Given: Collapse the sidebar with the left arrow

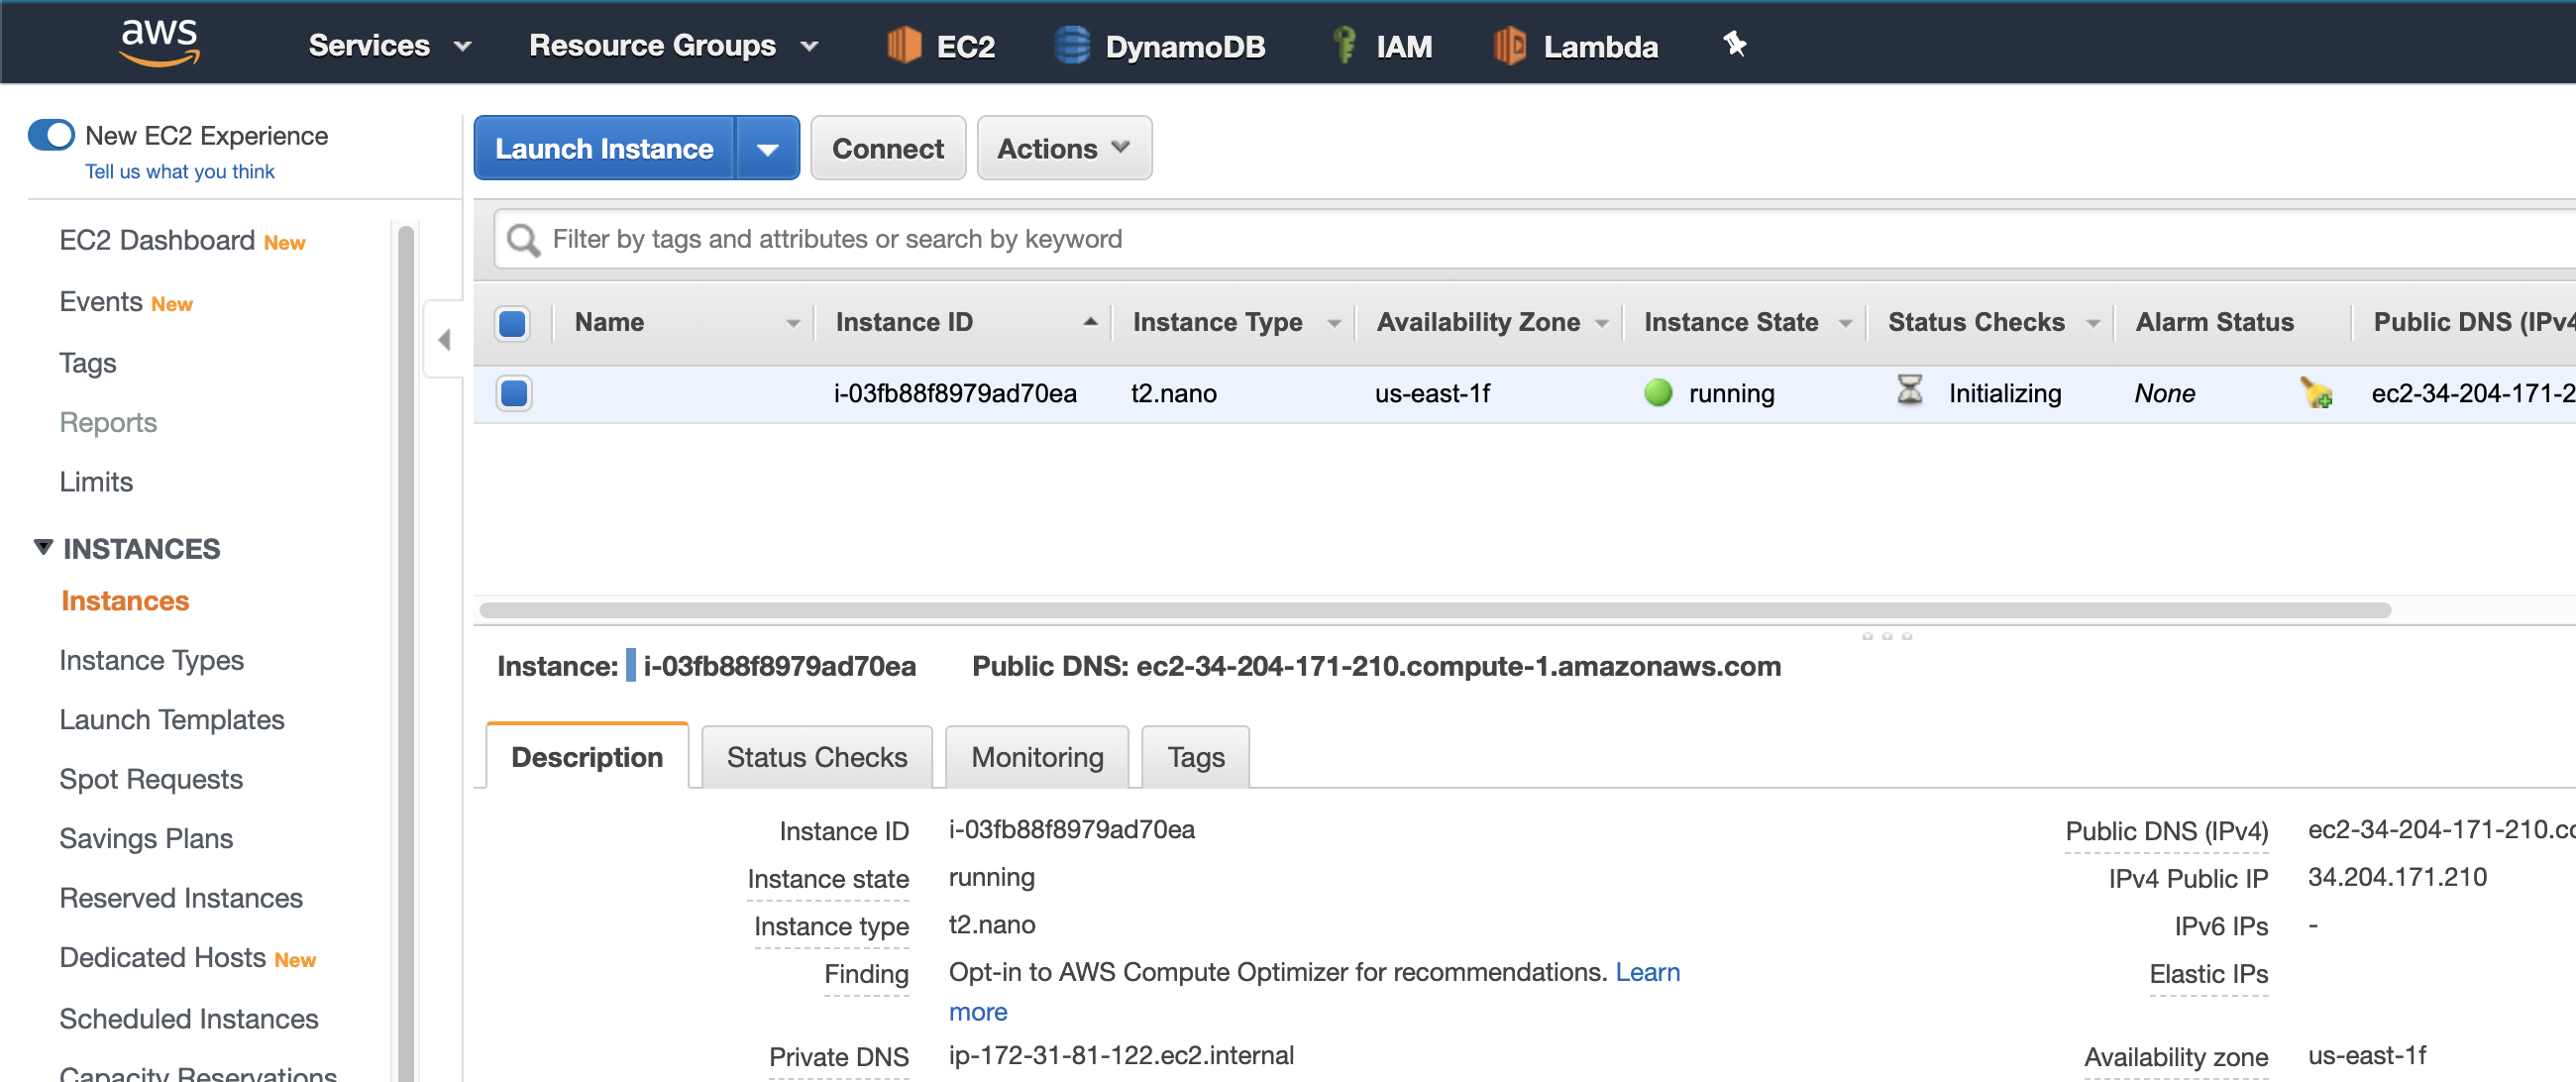Looking at the screenshot, I should coord(444,340).
